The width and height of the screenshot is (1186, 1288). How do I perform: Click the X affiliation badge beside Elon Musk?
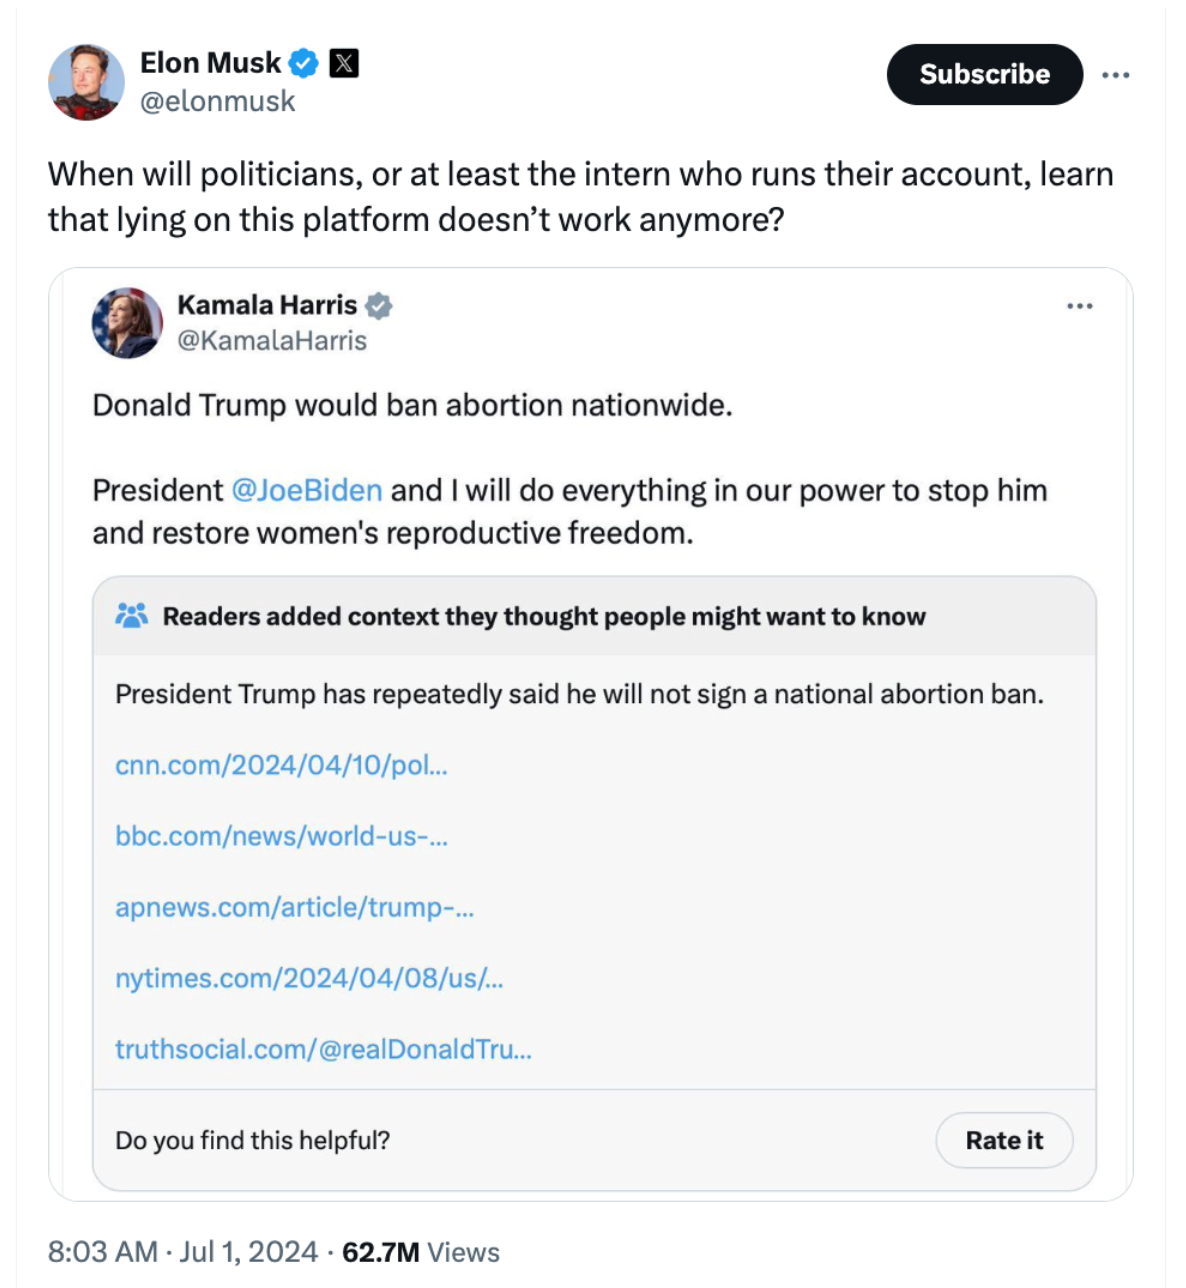tap(344, 63)
